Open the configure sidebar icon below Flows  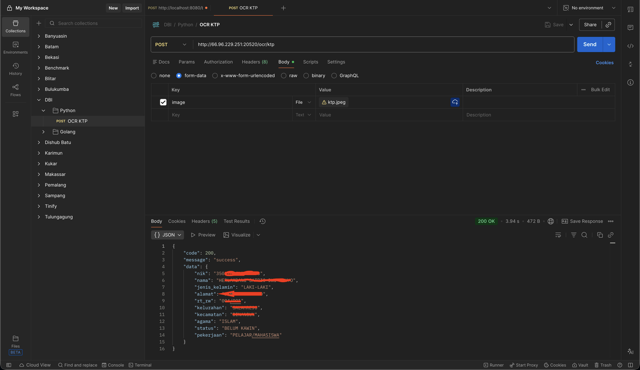point(16,114)
